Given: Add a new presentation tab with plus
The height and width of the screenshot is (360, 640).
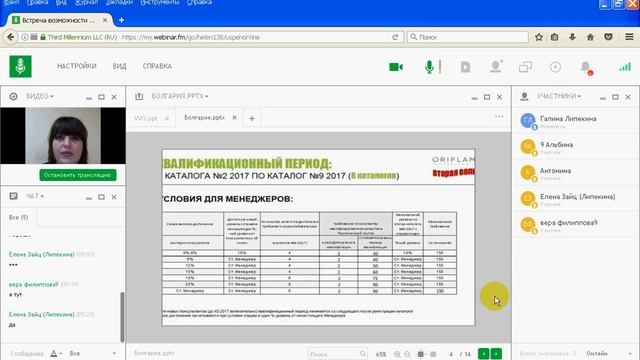Looking at the screenshot, I should [252, 118].
